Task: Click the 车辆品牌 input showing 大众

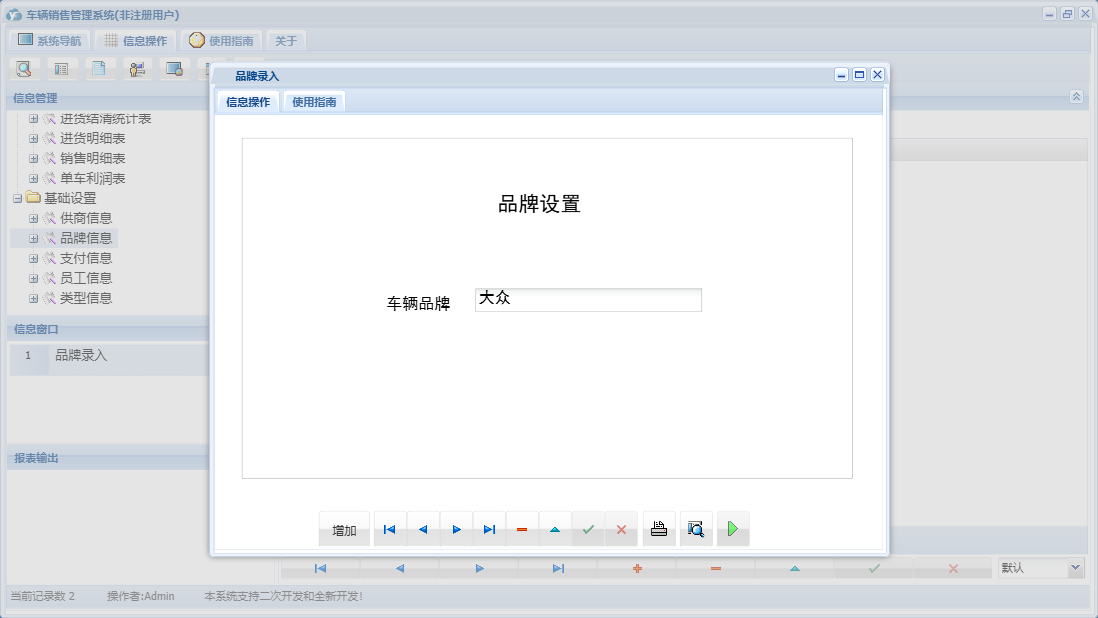Action: (588, 299)
